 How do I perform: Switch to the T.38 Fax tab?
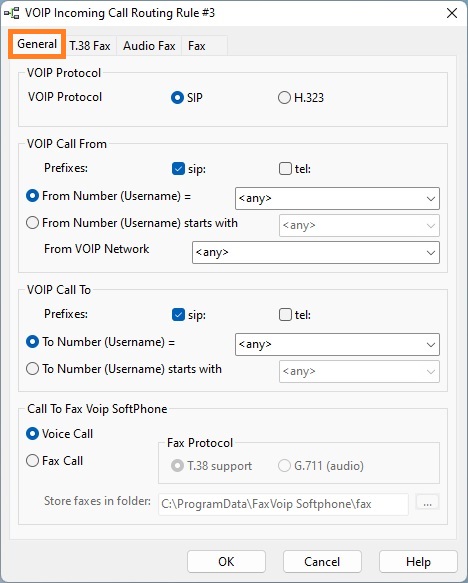pyautogui.click(x=90, y=46)
